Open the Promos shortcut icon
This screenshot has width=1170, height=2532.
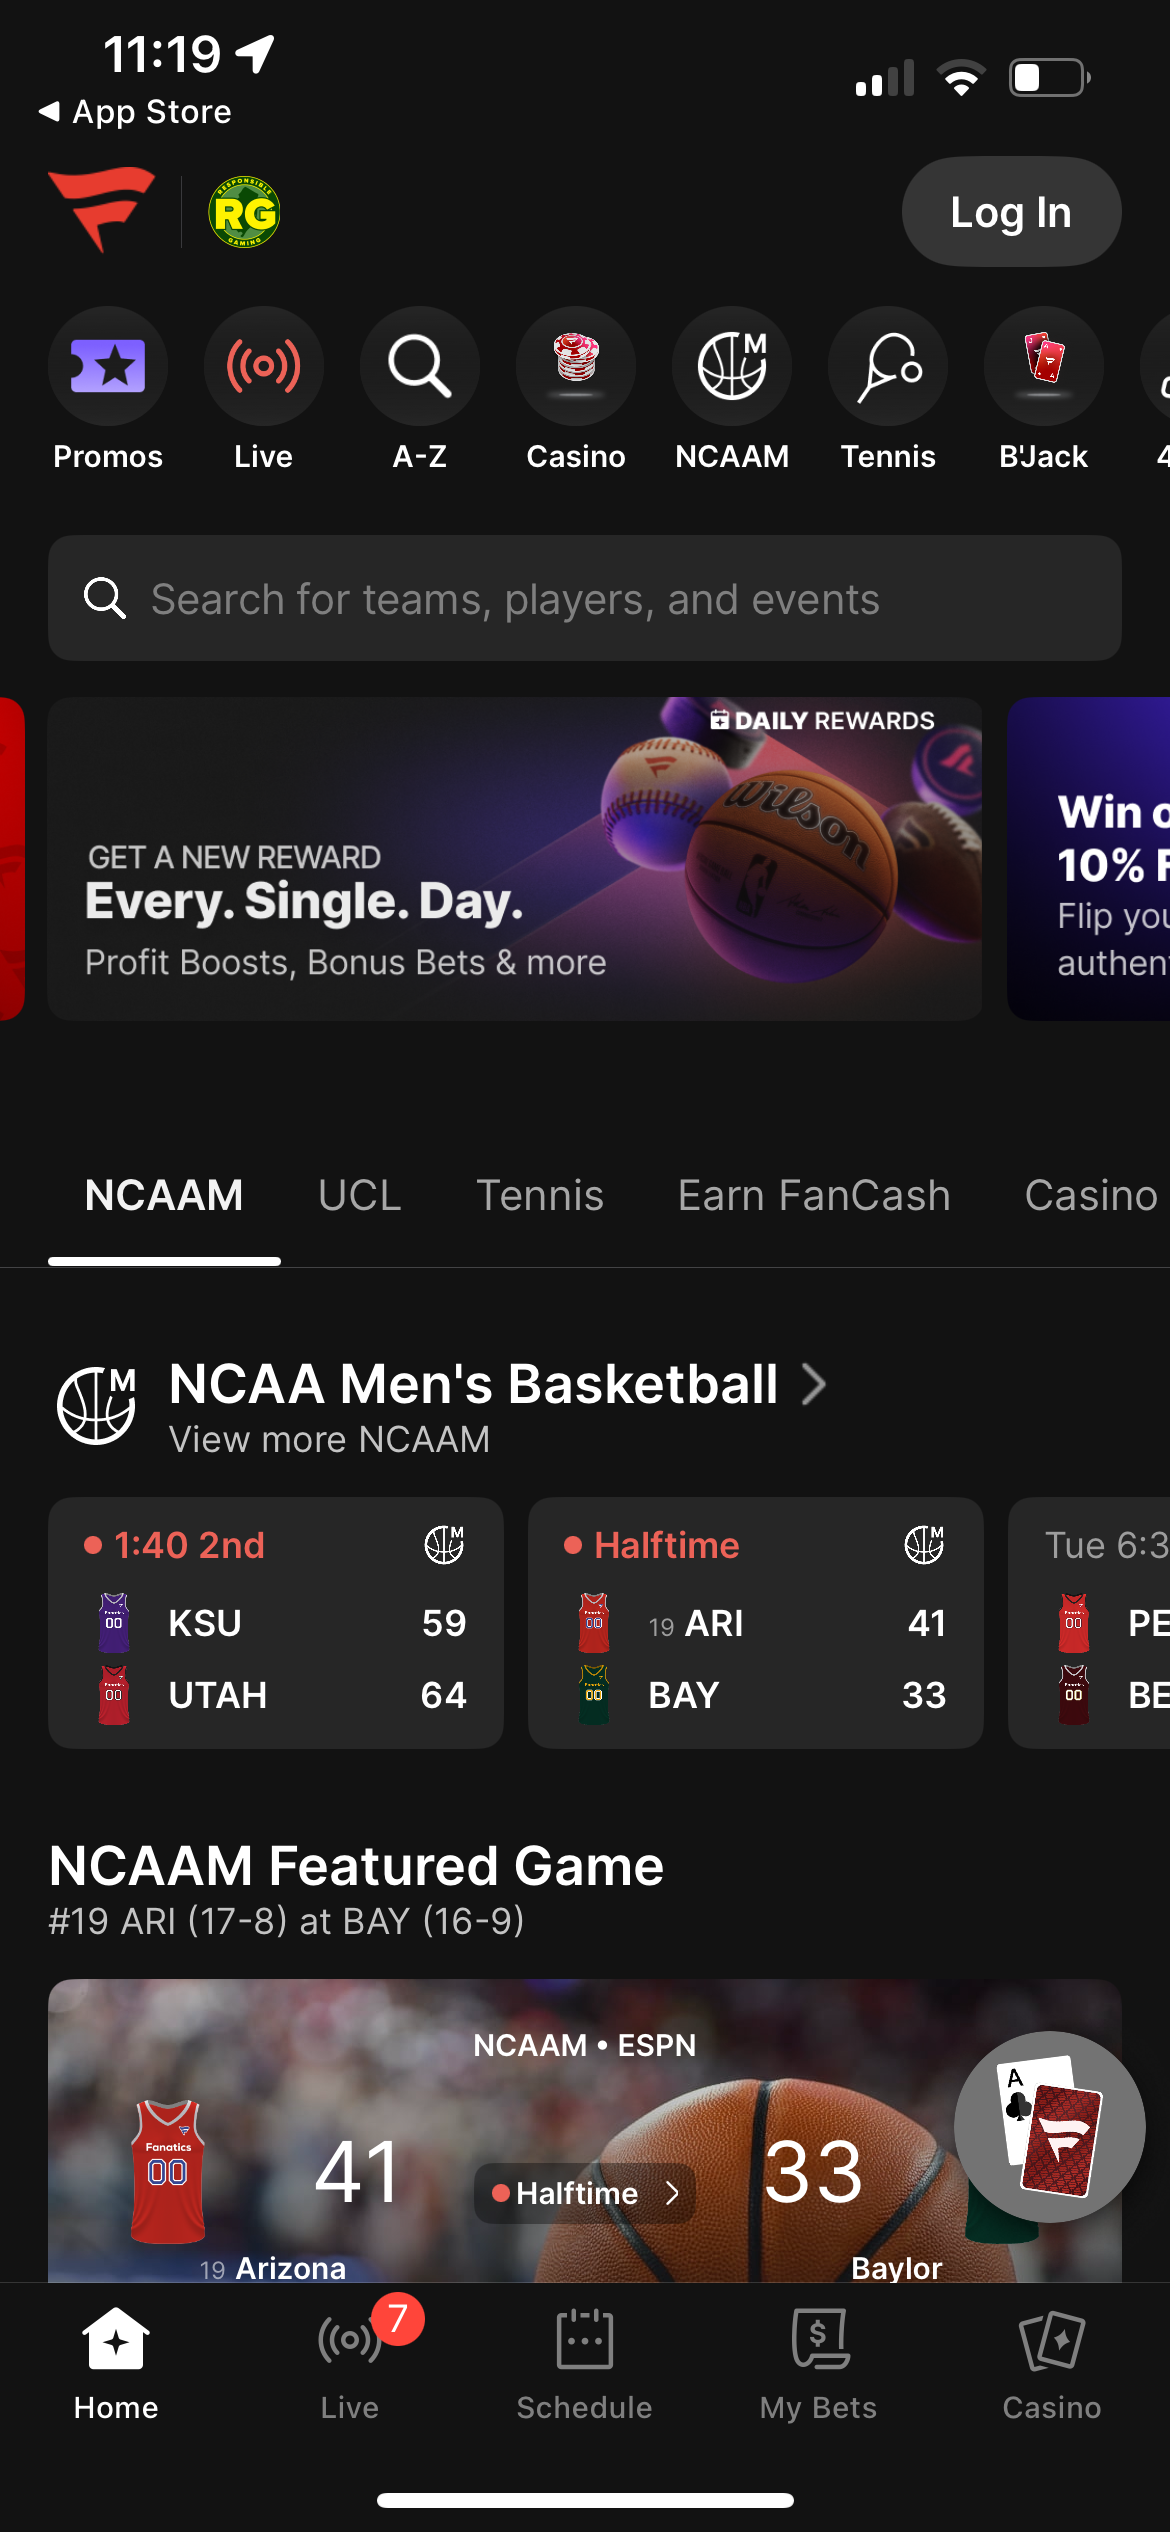tap(108, 366)
